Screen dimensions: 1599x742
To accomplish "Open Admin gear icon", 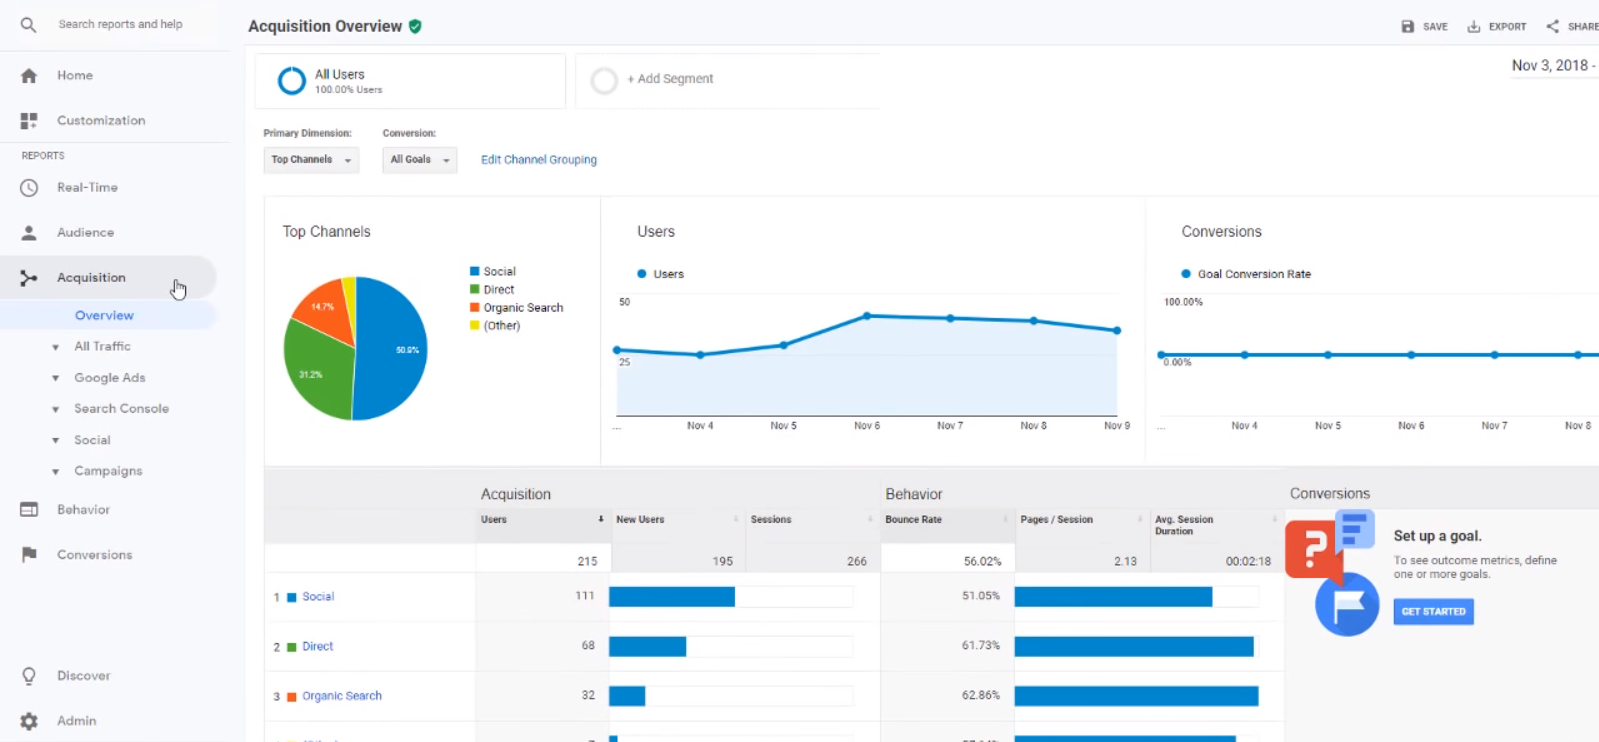I will [29, 721].
